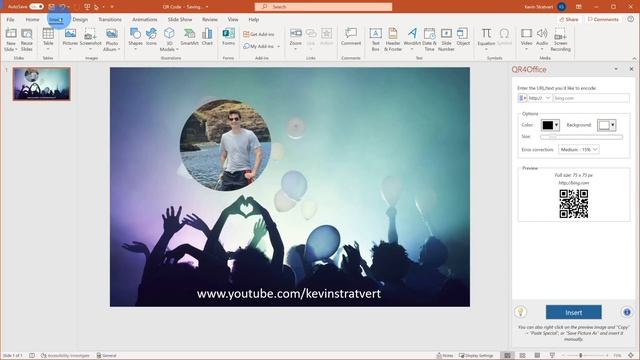The width and height of the screenshot is (640, 360).
Task: Click the URL text input field
Action: (591, 98)
